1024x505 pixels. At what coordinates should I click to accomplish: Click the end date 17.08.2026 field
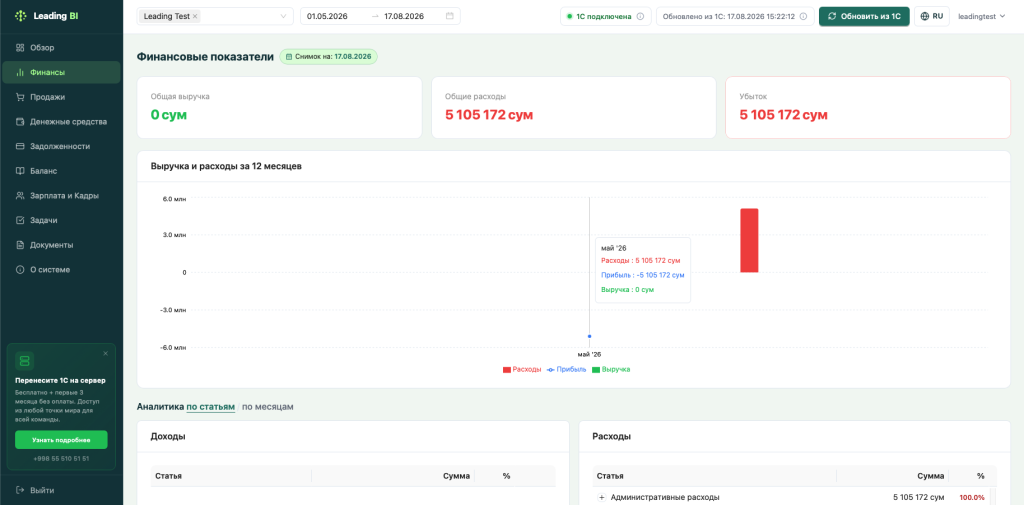point(404,16)
